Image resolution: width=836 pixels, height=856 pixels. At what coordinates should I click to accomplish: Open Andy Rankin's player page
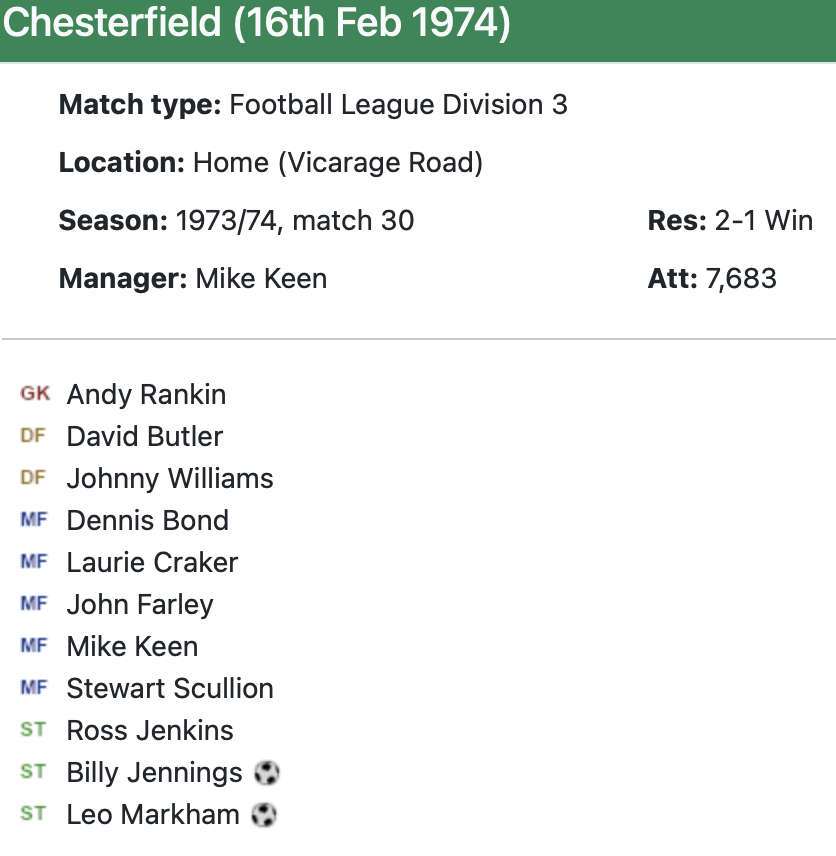click(146, 395)
